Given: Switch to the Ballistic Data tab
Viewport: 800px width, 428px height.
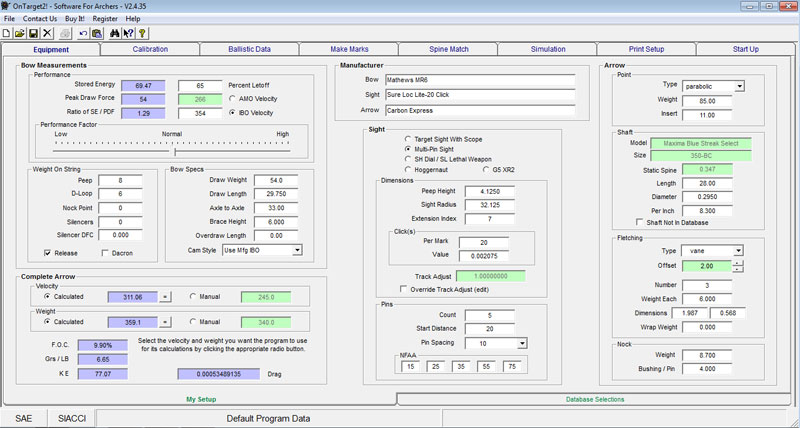Looking at the screenshot, I should click(249, 49).
